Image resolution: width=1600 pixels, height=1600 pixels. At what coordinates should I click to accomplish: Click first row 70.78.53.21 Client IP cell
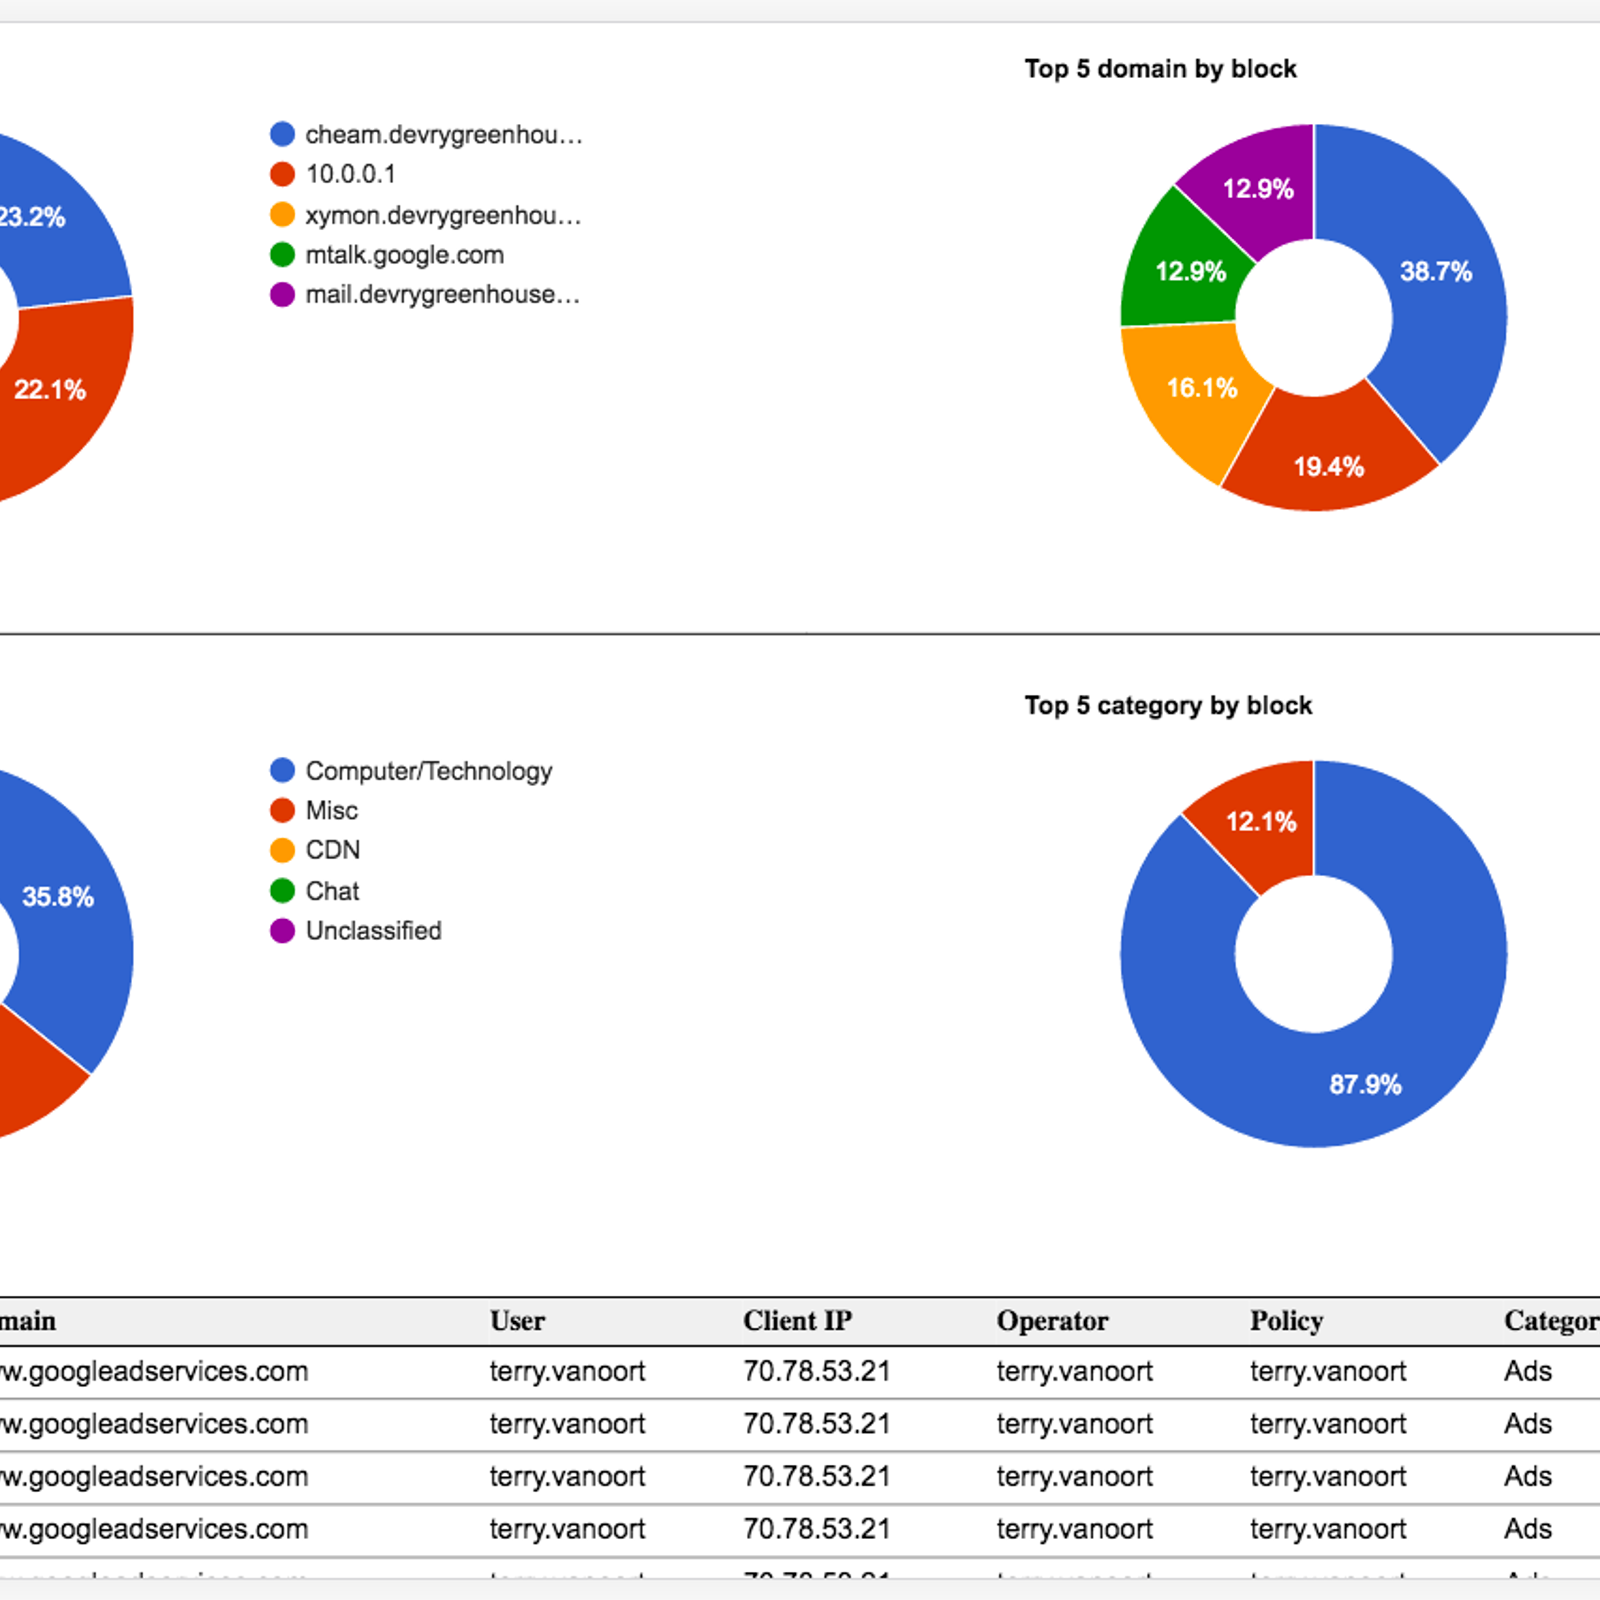click(816, 1371)
